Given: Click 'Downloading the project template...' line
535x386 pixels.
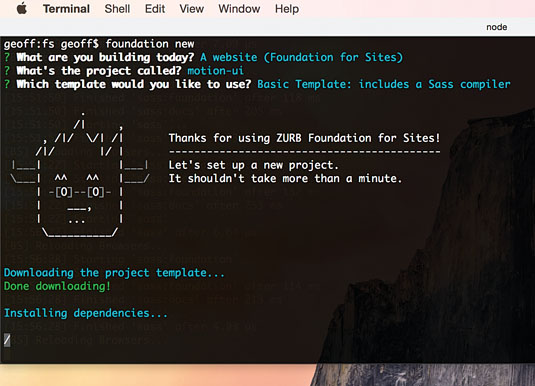Looking at the screenshot, I should click(x=114, y=273).
